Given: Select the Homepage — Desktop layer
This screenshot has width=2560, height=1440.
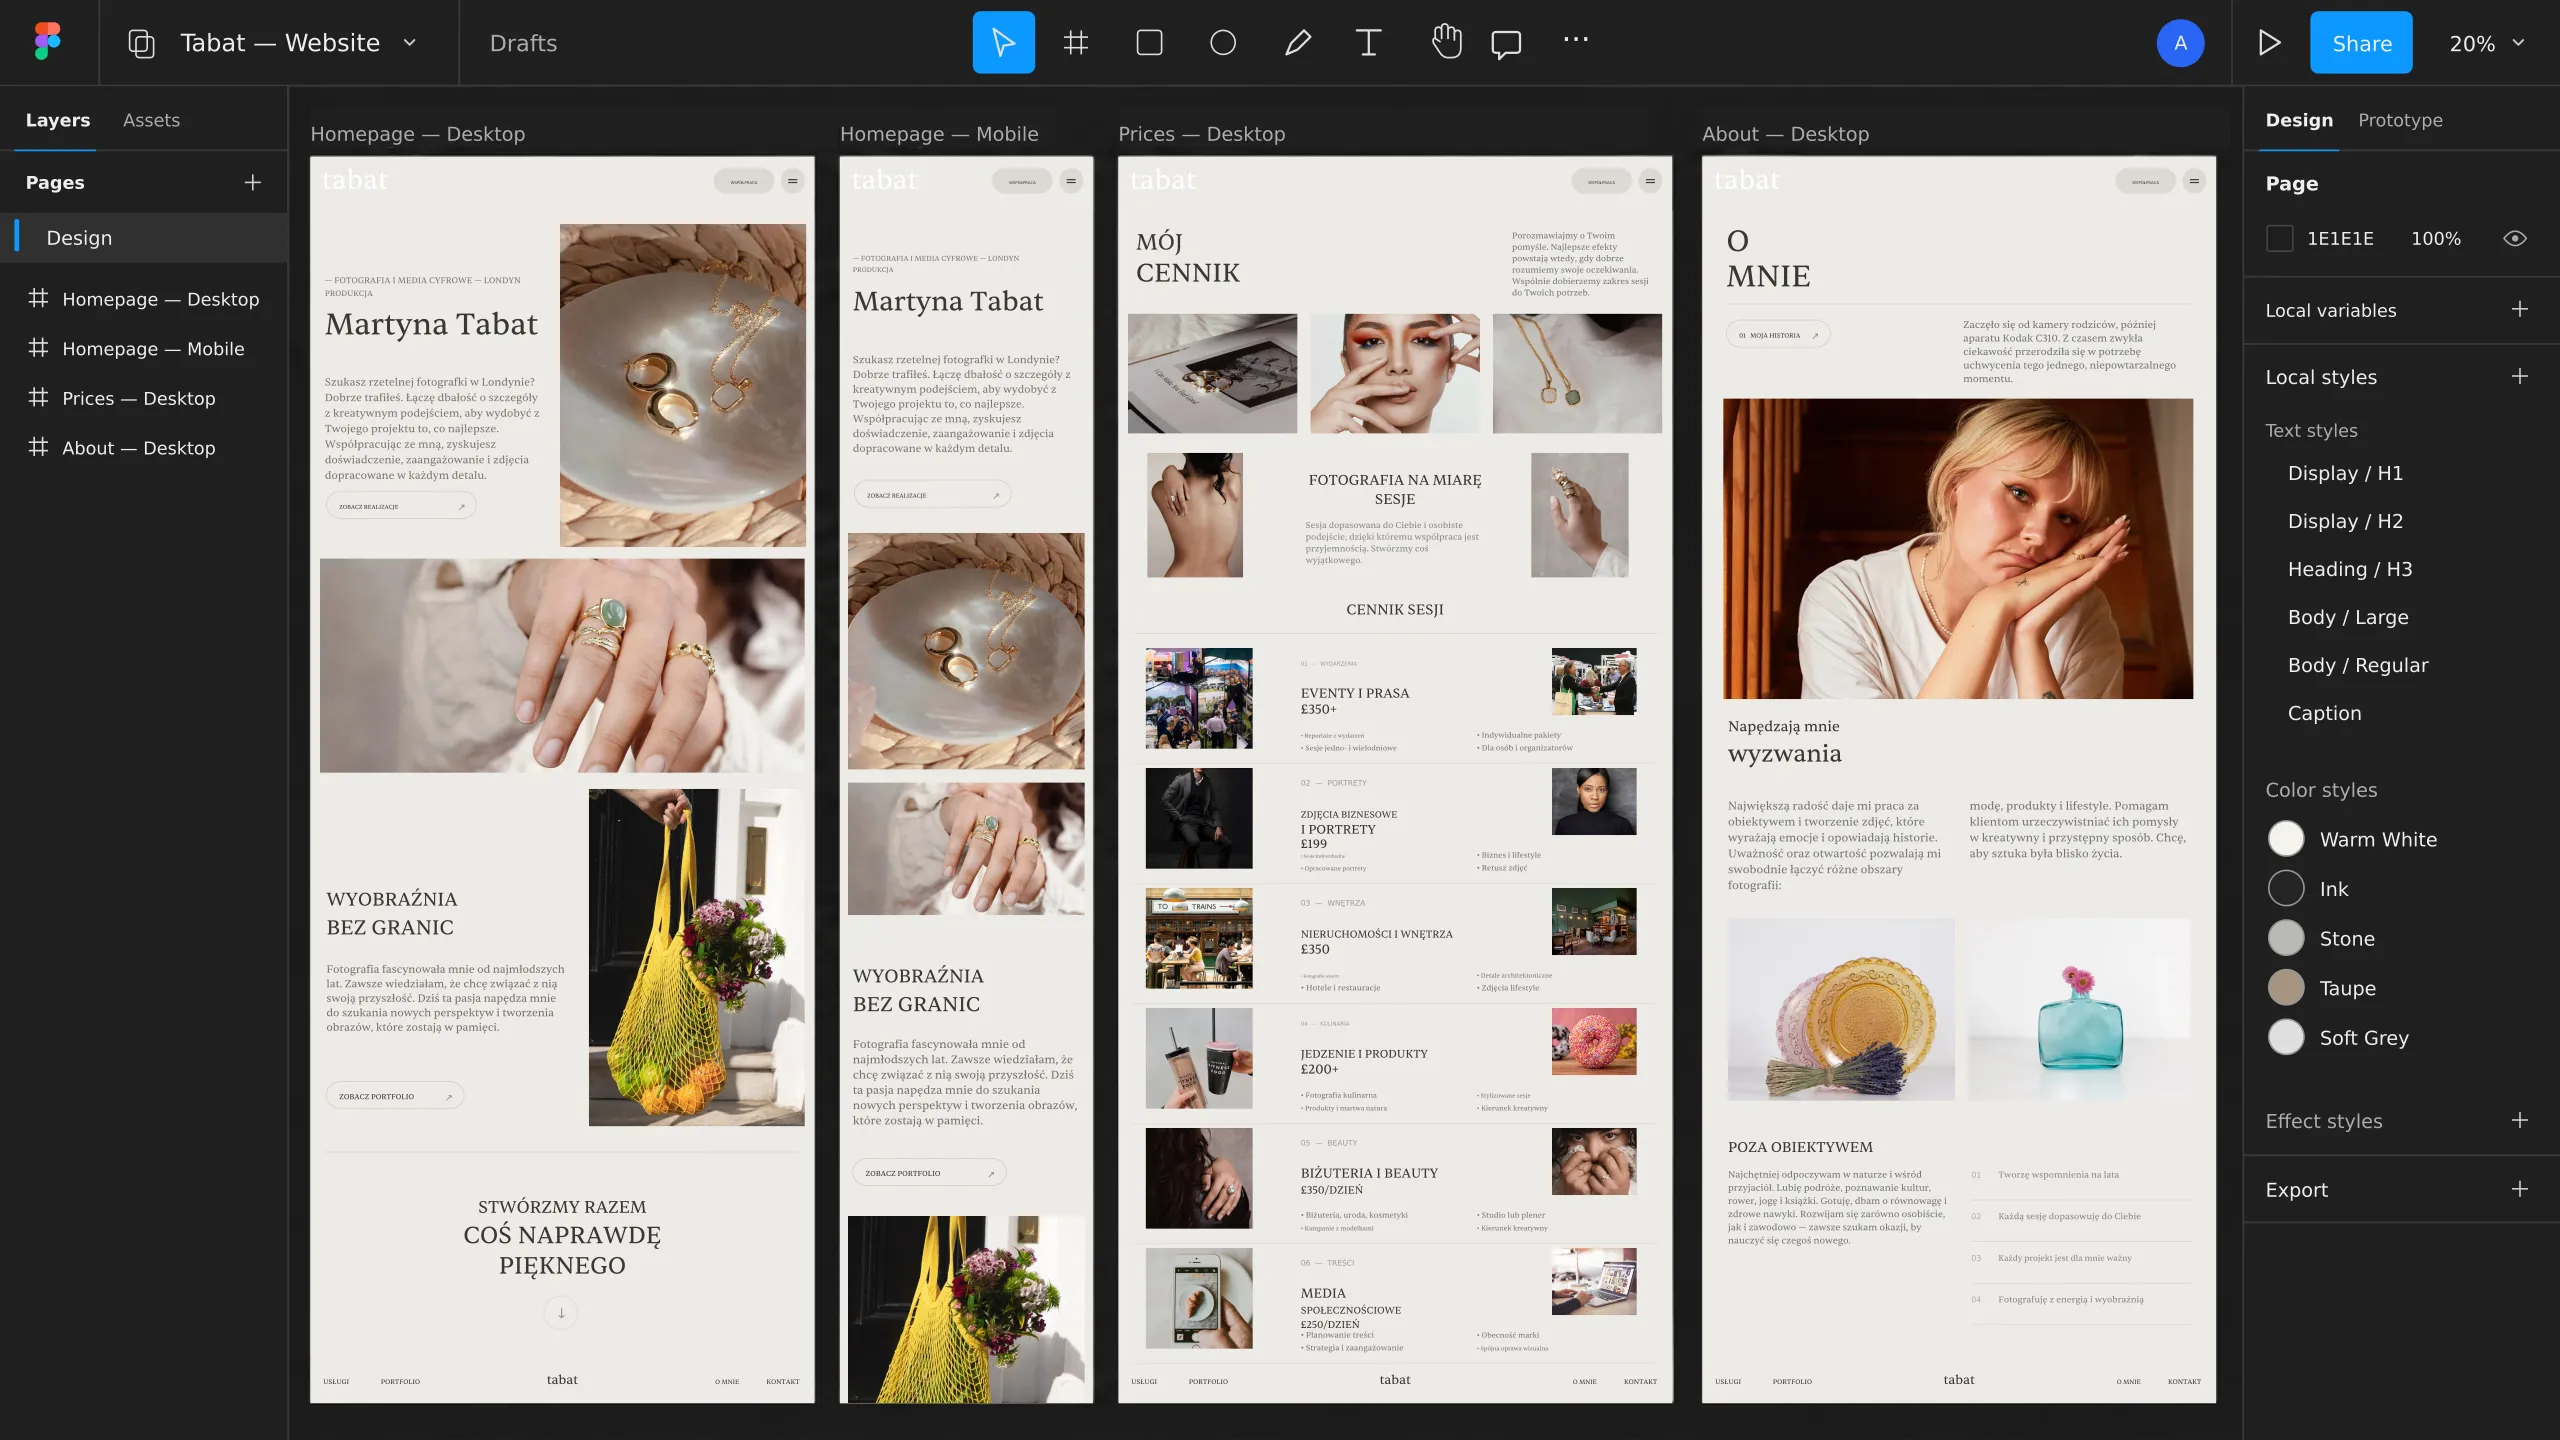Looking at the screenshot, I should point(144,299).
